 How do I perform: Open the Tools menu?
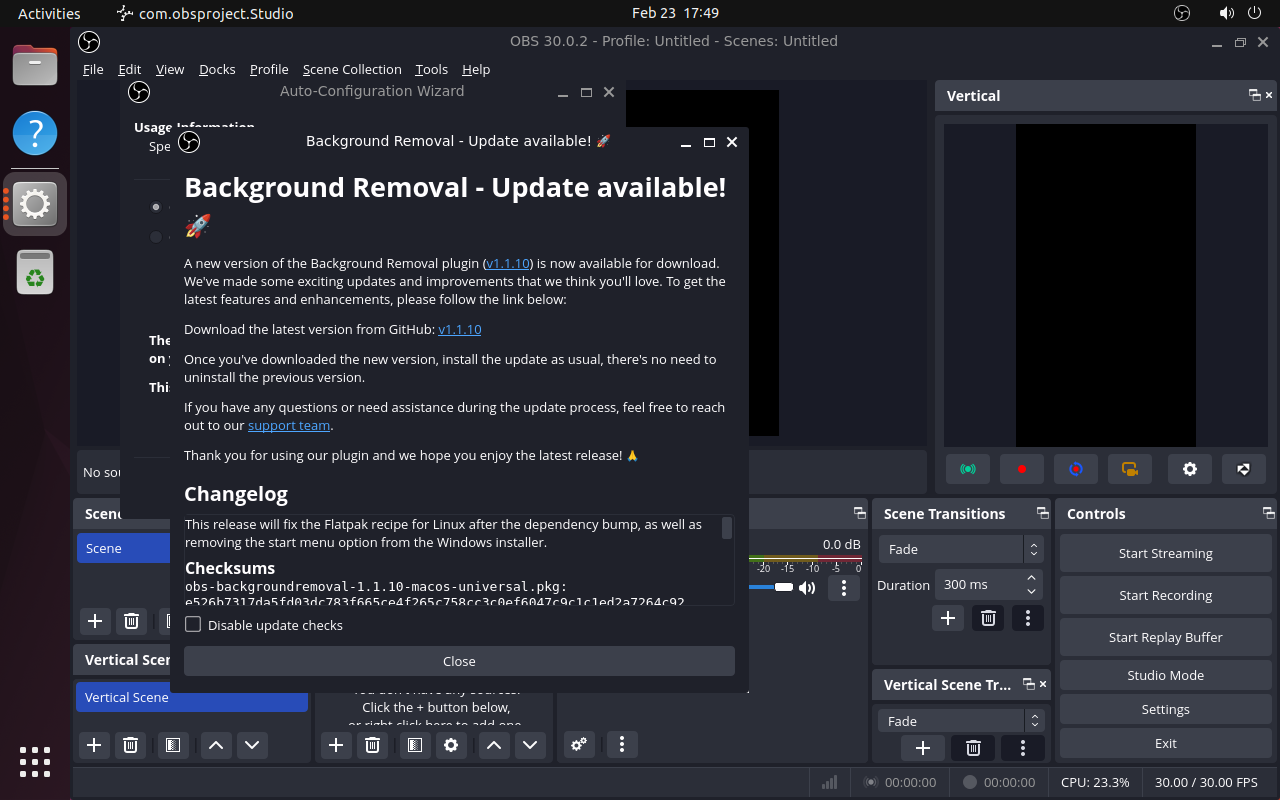(x=431, y=69)
